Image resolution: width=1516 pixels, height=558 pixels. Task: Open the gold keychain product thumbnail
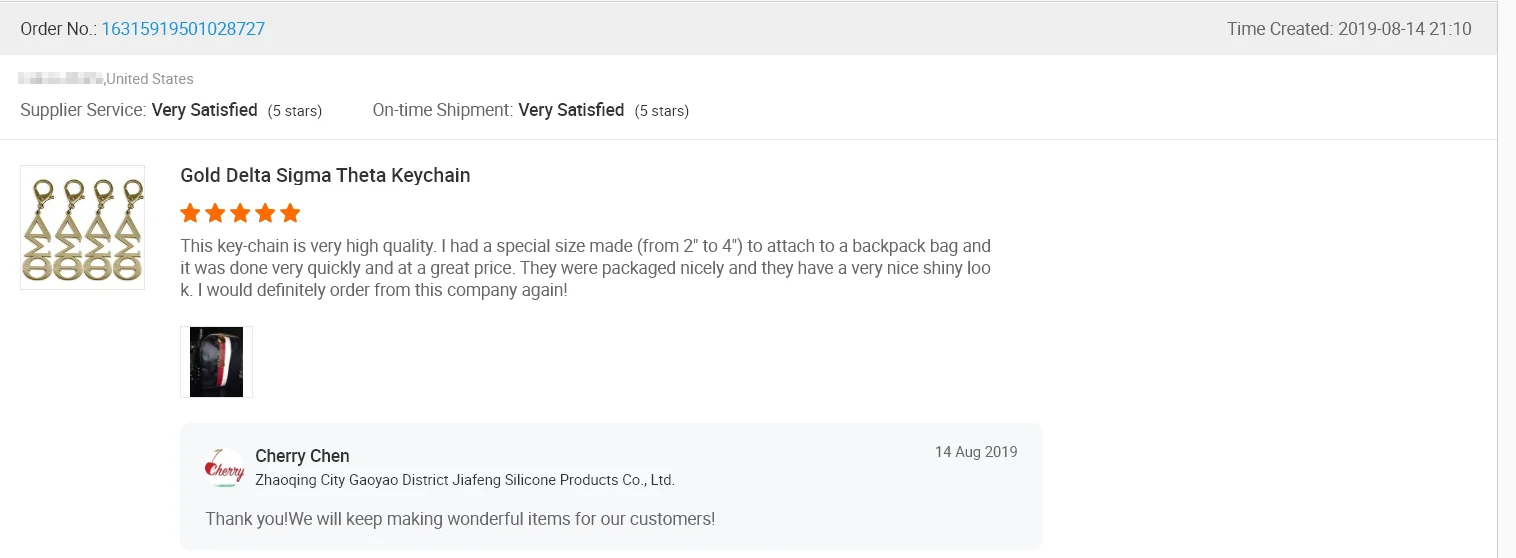click(83, 228)
